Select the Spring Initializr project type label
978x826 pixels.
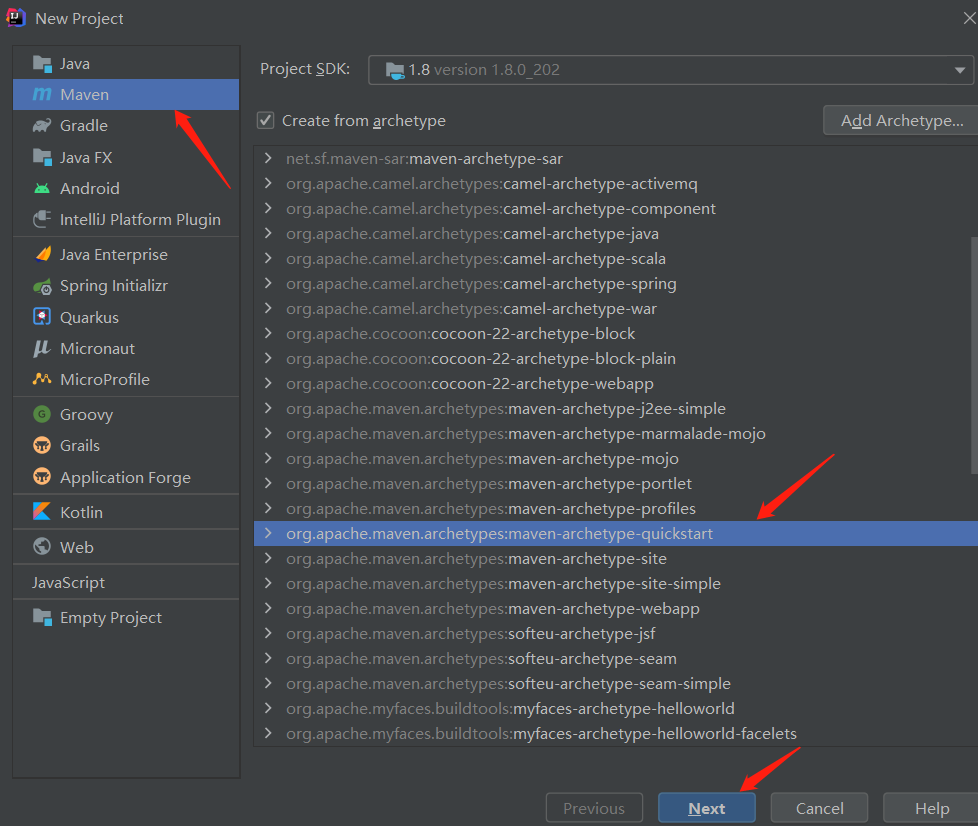114,286
